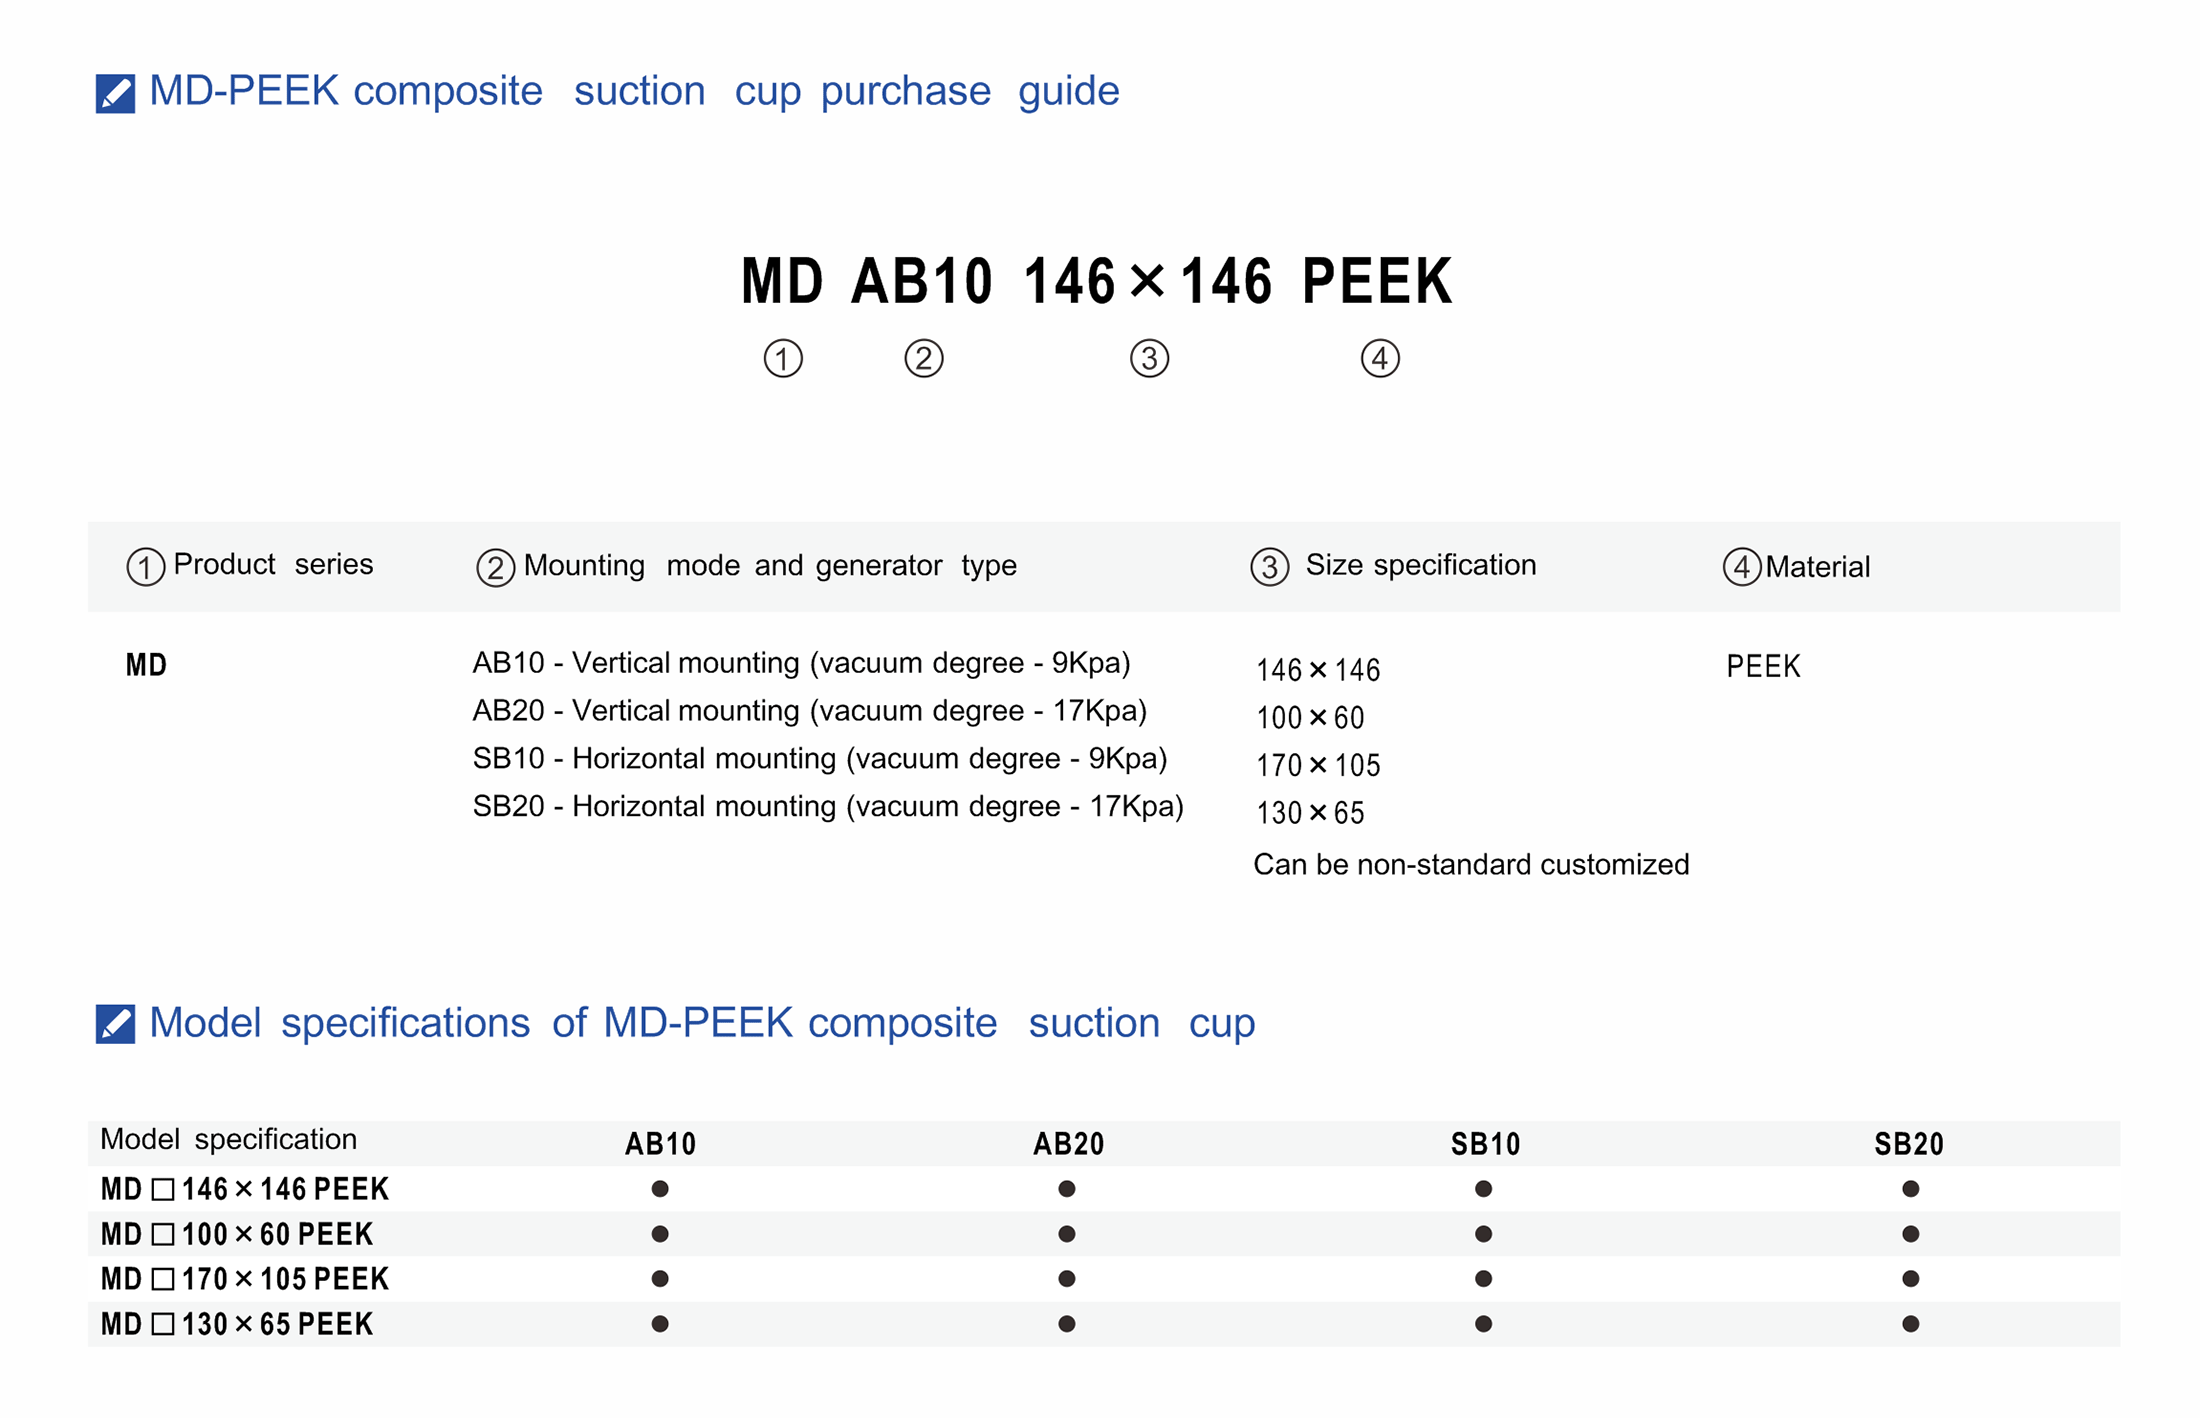Click empty box in MD 100×60 PEEK row
The image size is (2200, 1418).
click(x=163, y=1234)
